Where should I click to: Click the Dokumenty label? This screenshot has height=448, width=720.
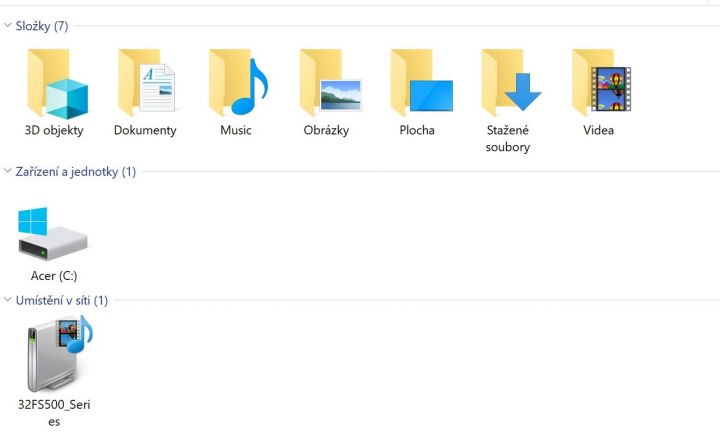coord(145,130)
